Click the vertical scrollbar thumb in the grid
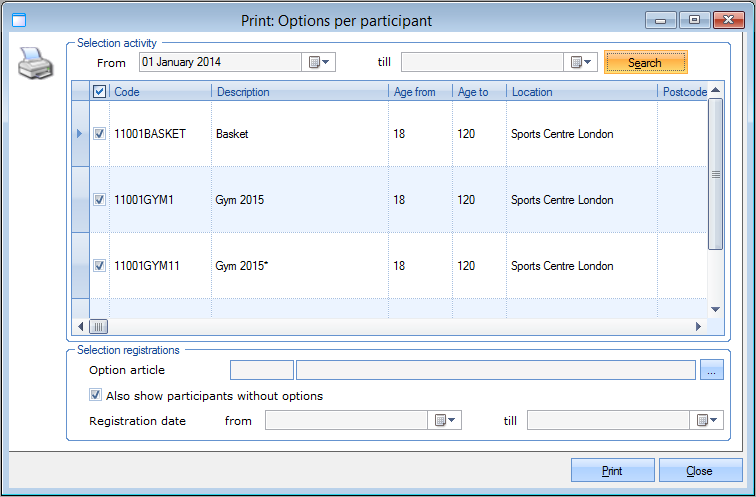 pos(715,174)
